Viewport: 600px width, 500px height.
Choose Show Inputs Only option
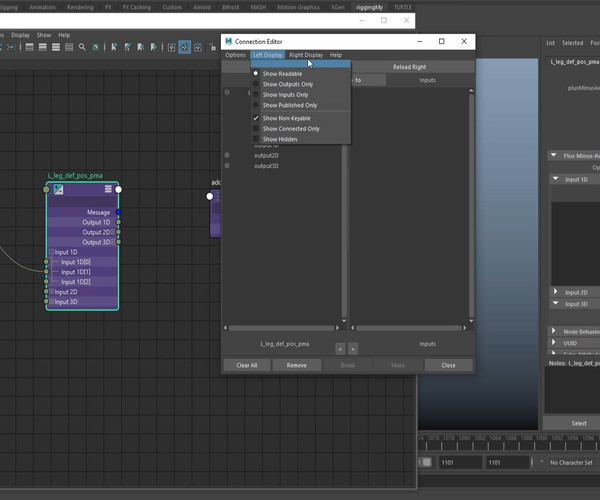click(285, 94)
